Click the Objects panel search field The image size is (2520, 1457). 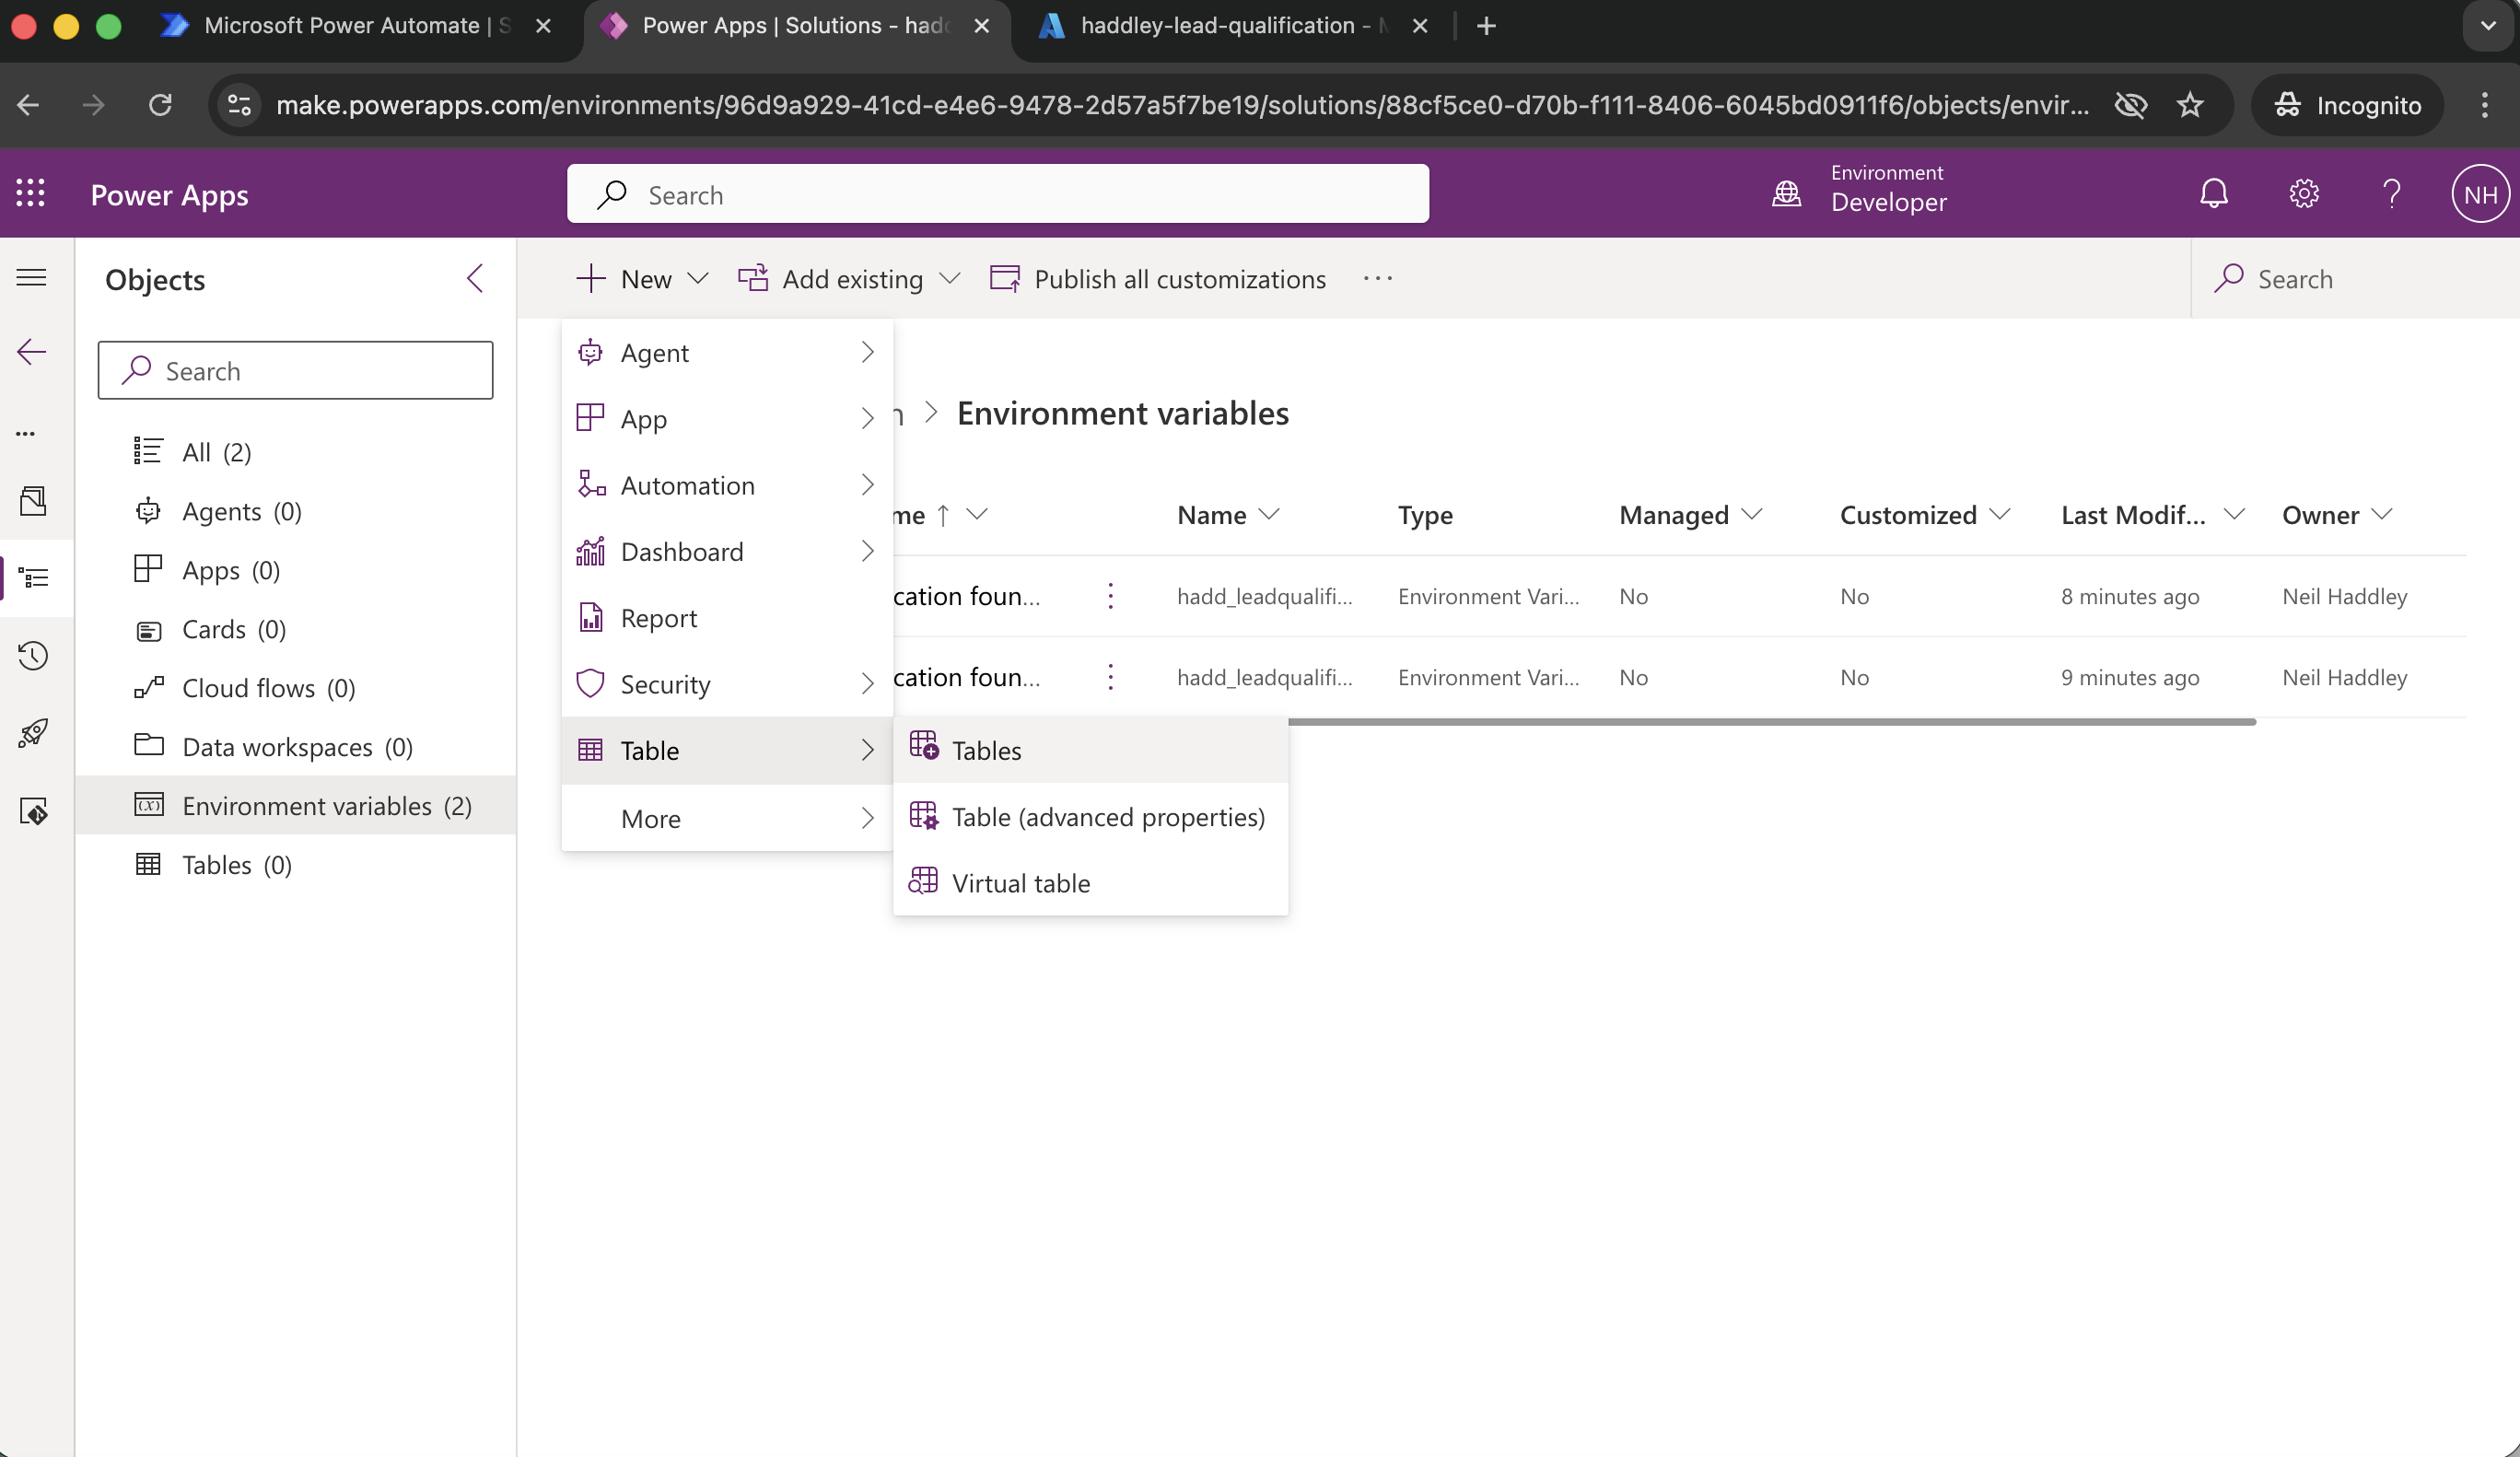tap(295, 371)
